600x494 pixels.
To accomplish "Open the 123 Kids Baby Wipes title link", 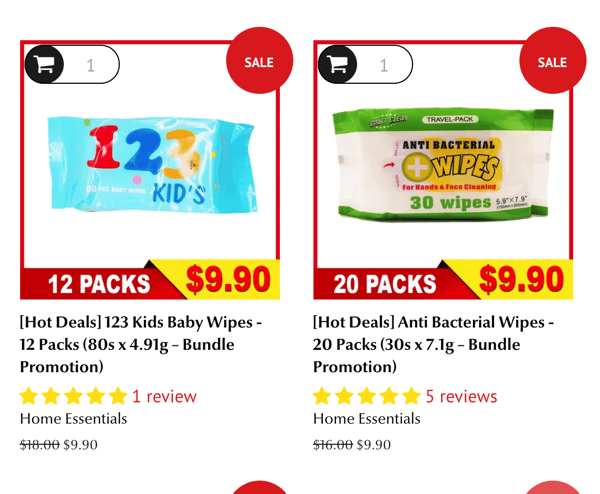I will pos(140,344).
